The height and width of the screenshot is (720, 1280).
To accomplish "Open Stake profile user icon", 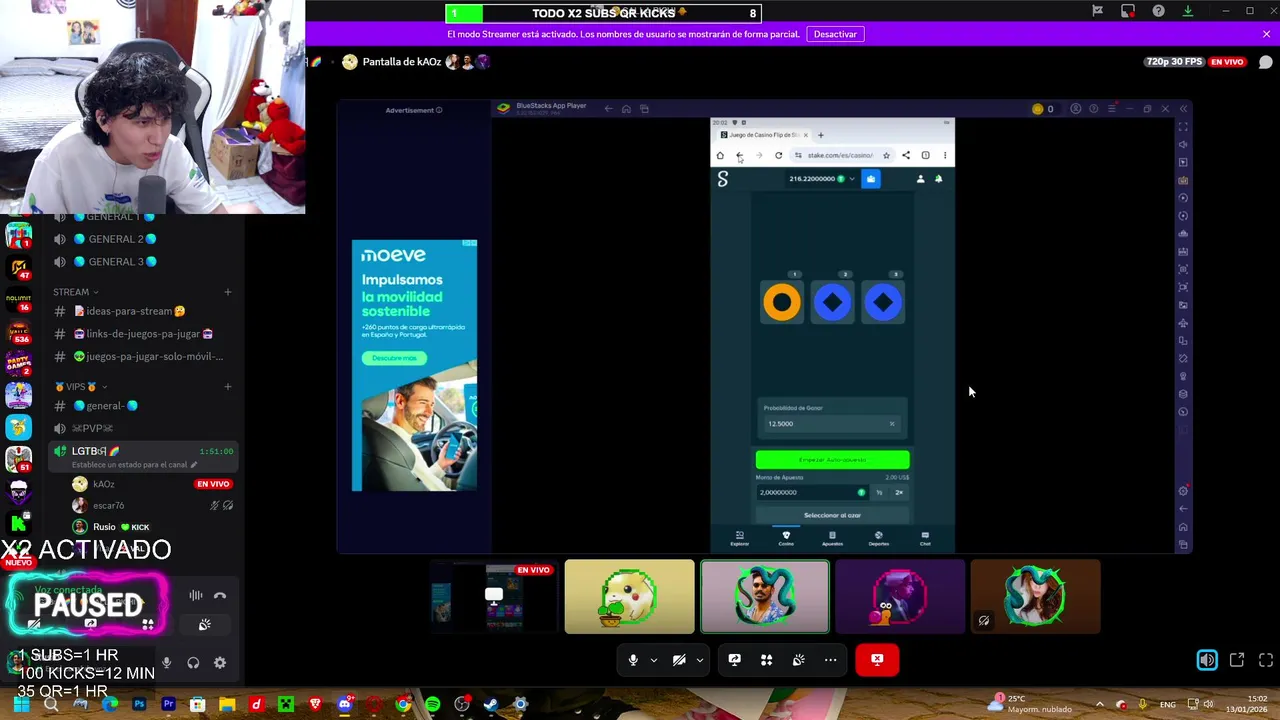I will coord(920,179).
